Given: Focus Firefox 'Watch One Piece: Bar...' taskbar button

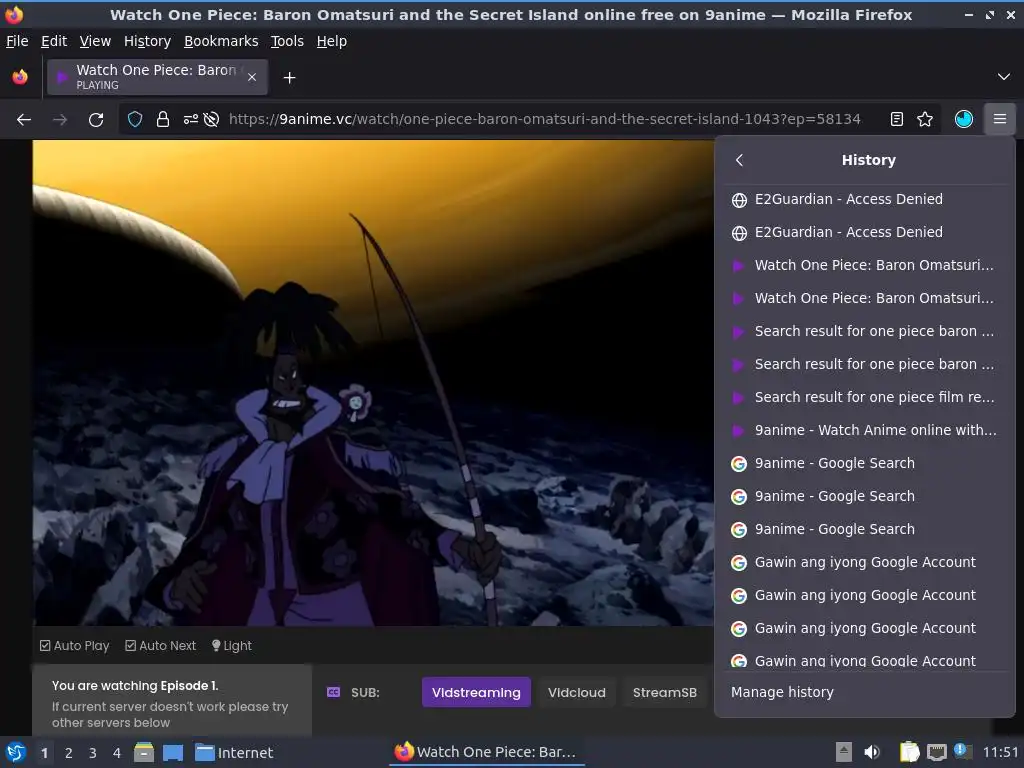Looking at the screenshot, I should (x=487, y=752).
